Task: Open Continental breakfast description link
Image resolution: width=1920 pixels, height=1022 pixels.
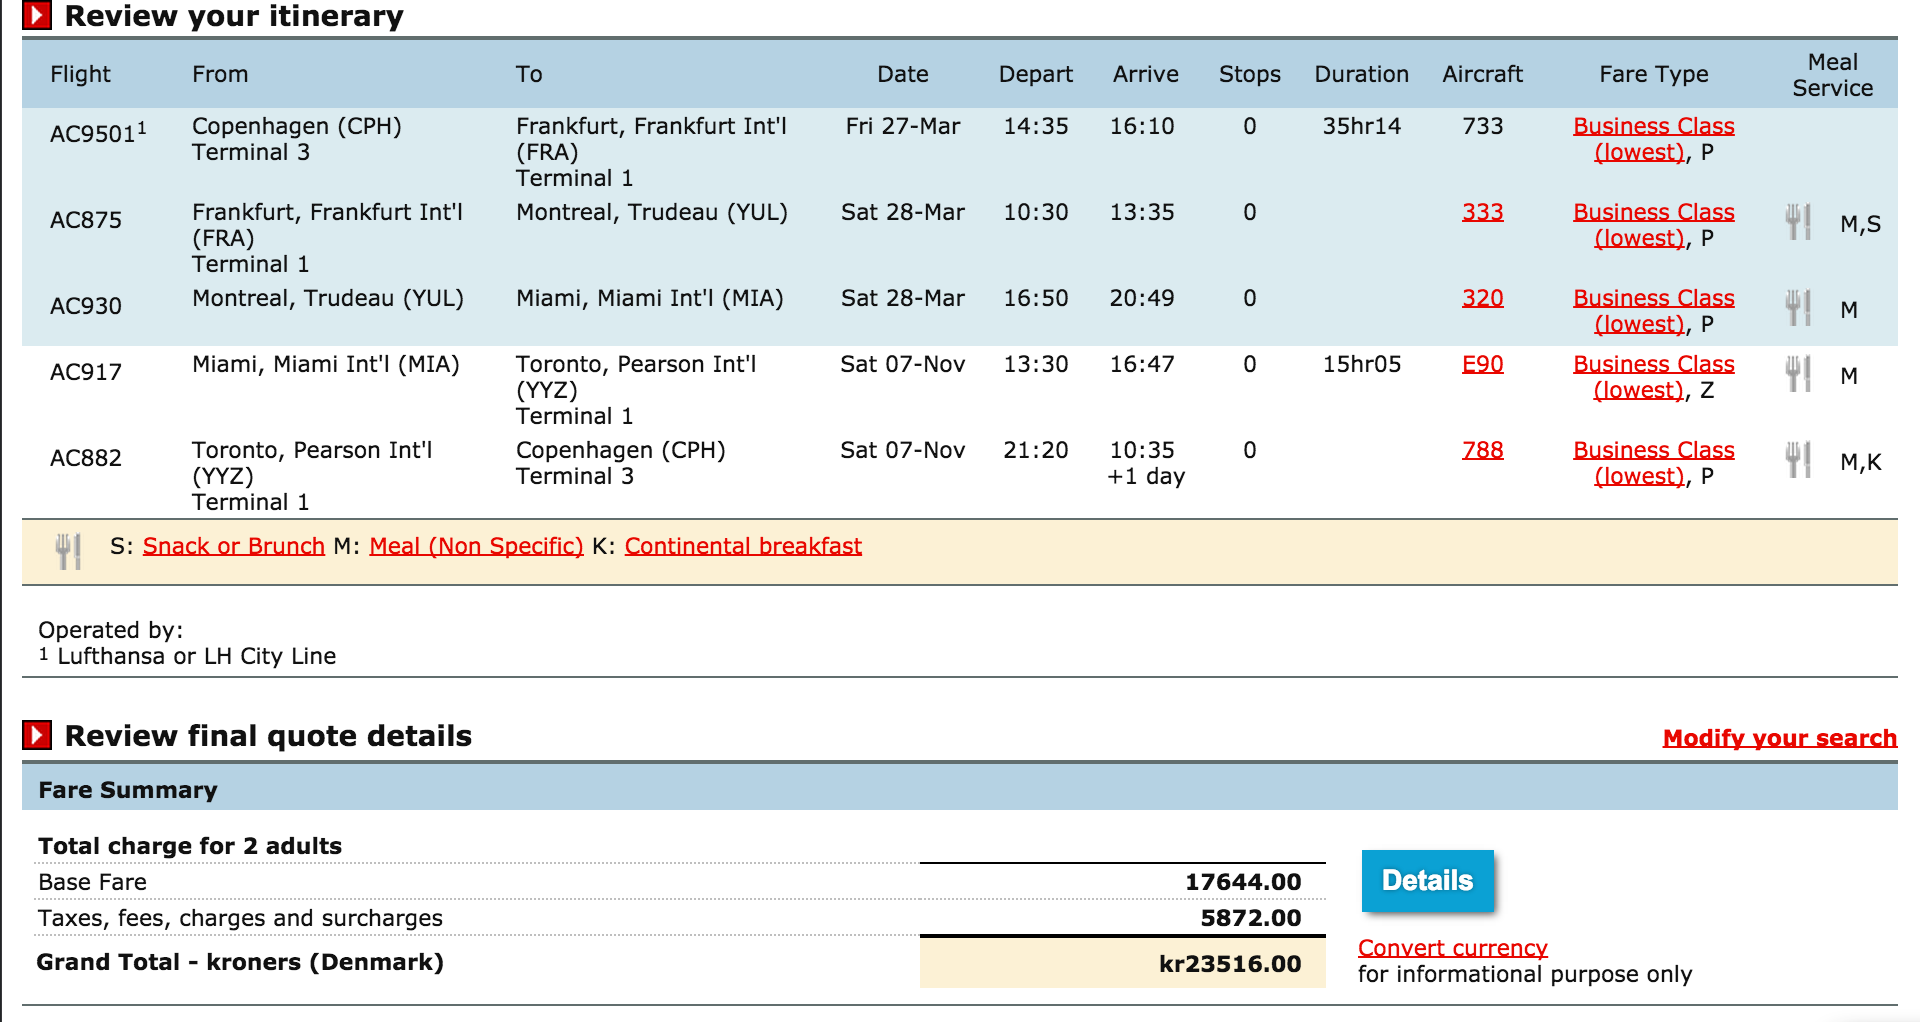Action: tap(743, 546)
